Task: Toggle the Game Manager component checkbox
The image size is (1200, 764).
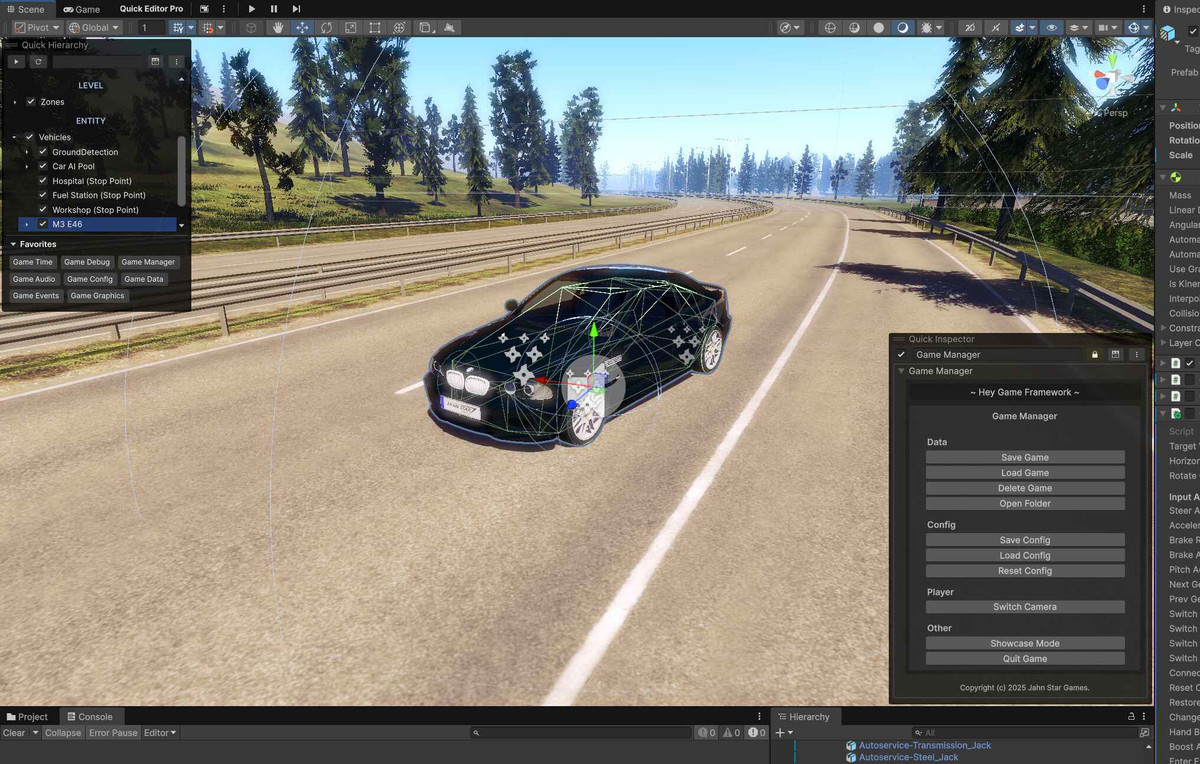Action: (901, 355)
